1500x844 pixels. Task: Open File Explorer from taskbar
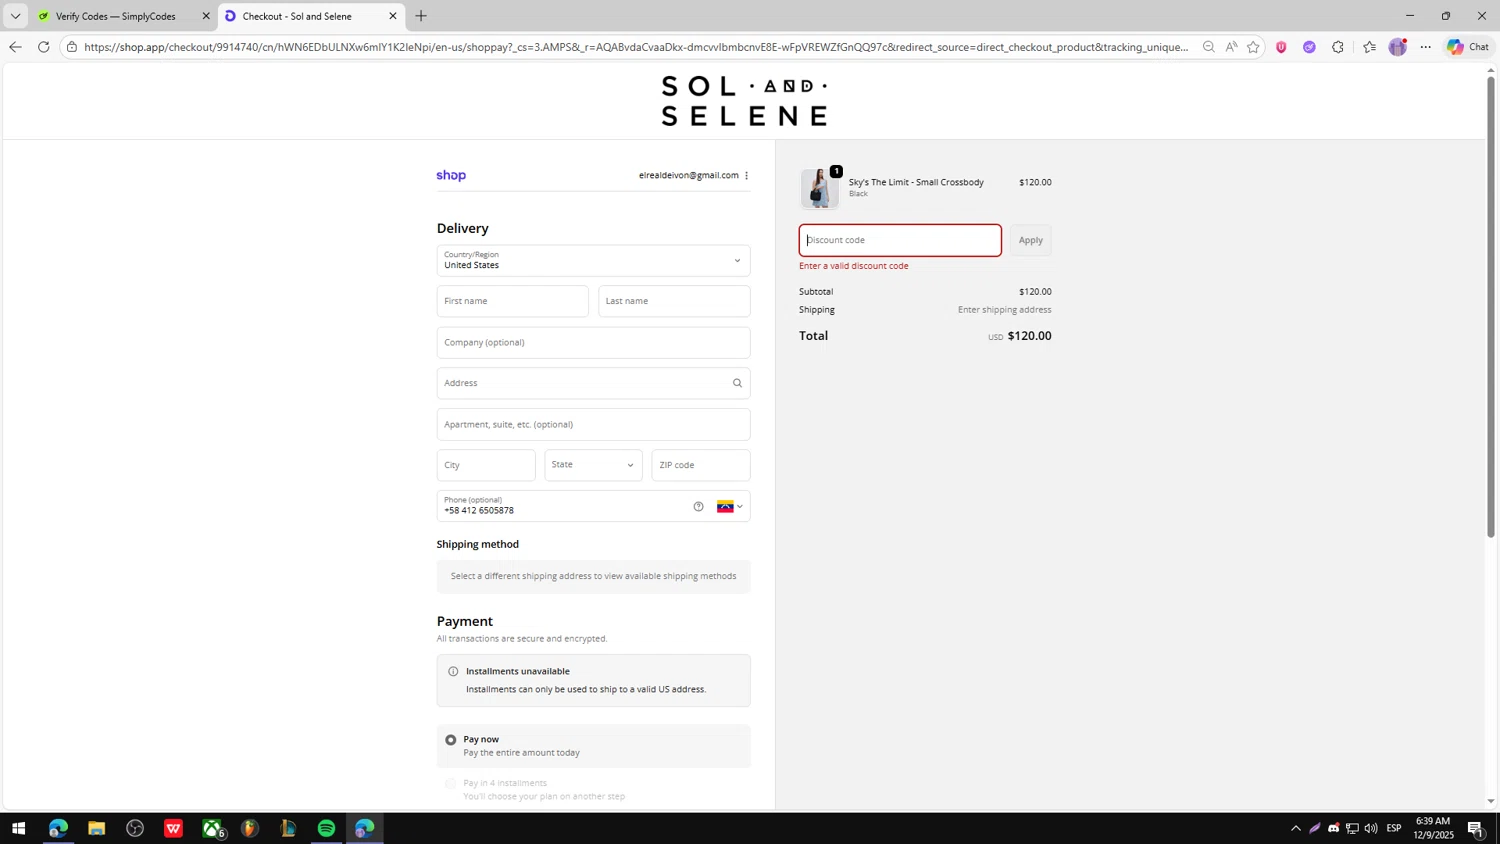(x=96, y=828)
